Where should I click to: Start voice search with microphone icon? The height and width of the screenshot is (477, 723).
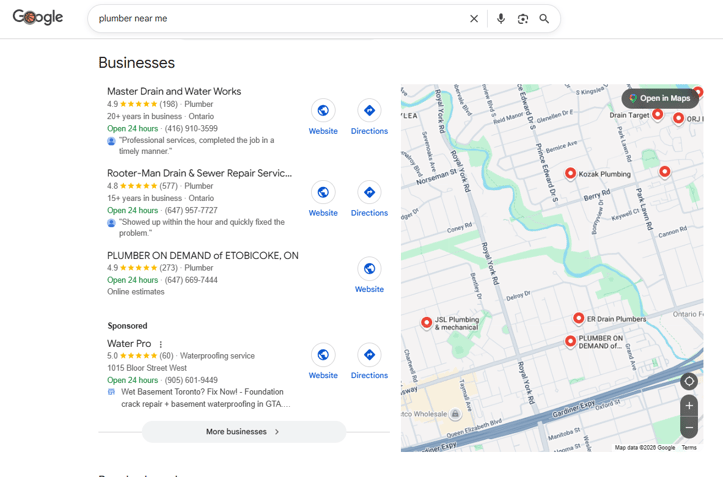click(500, 19)
